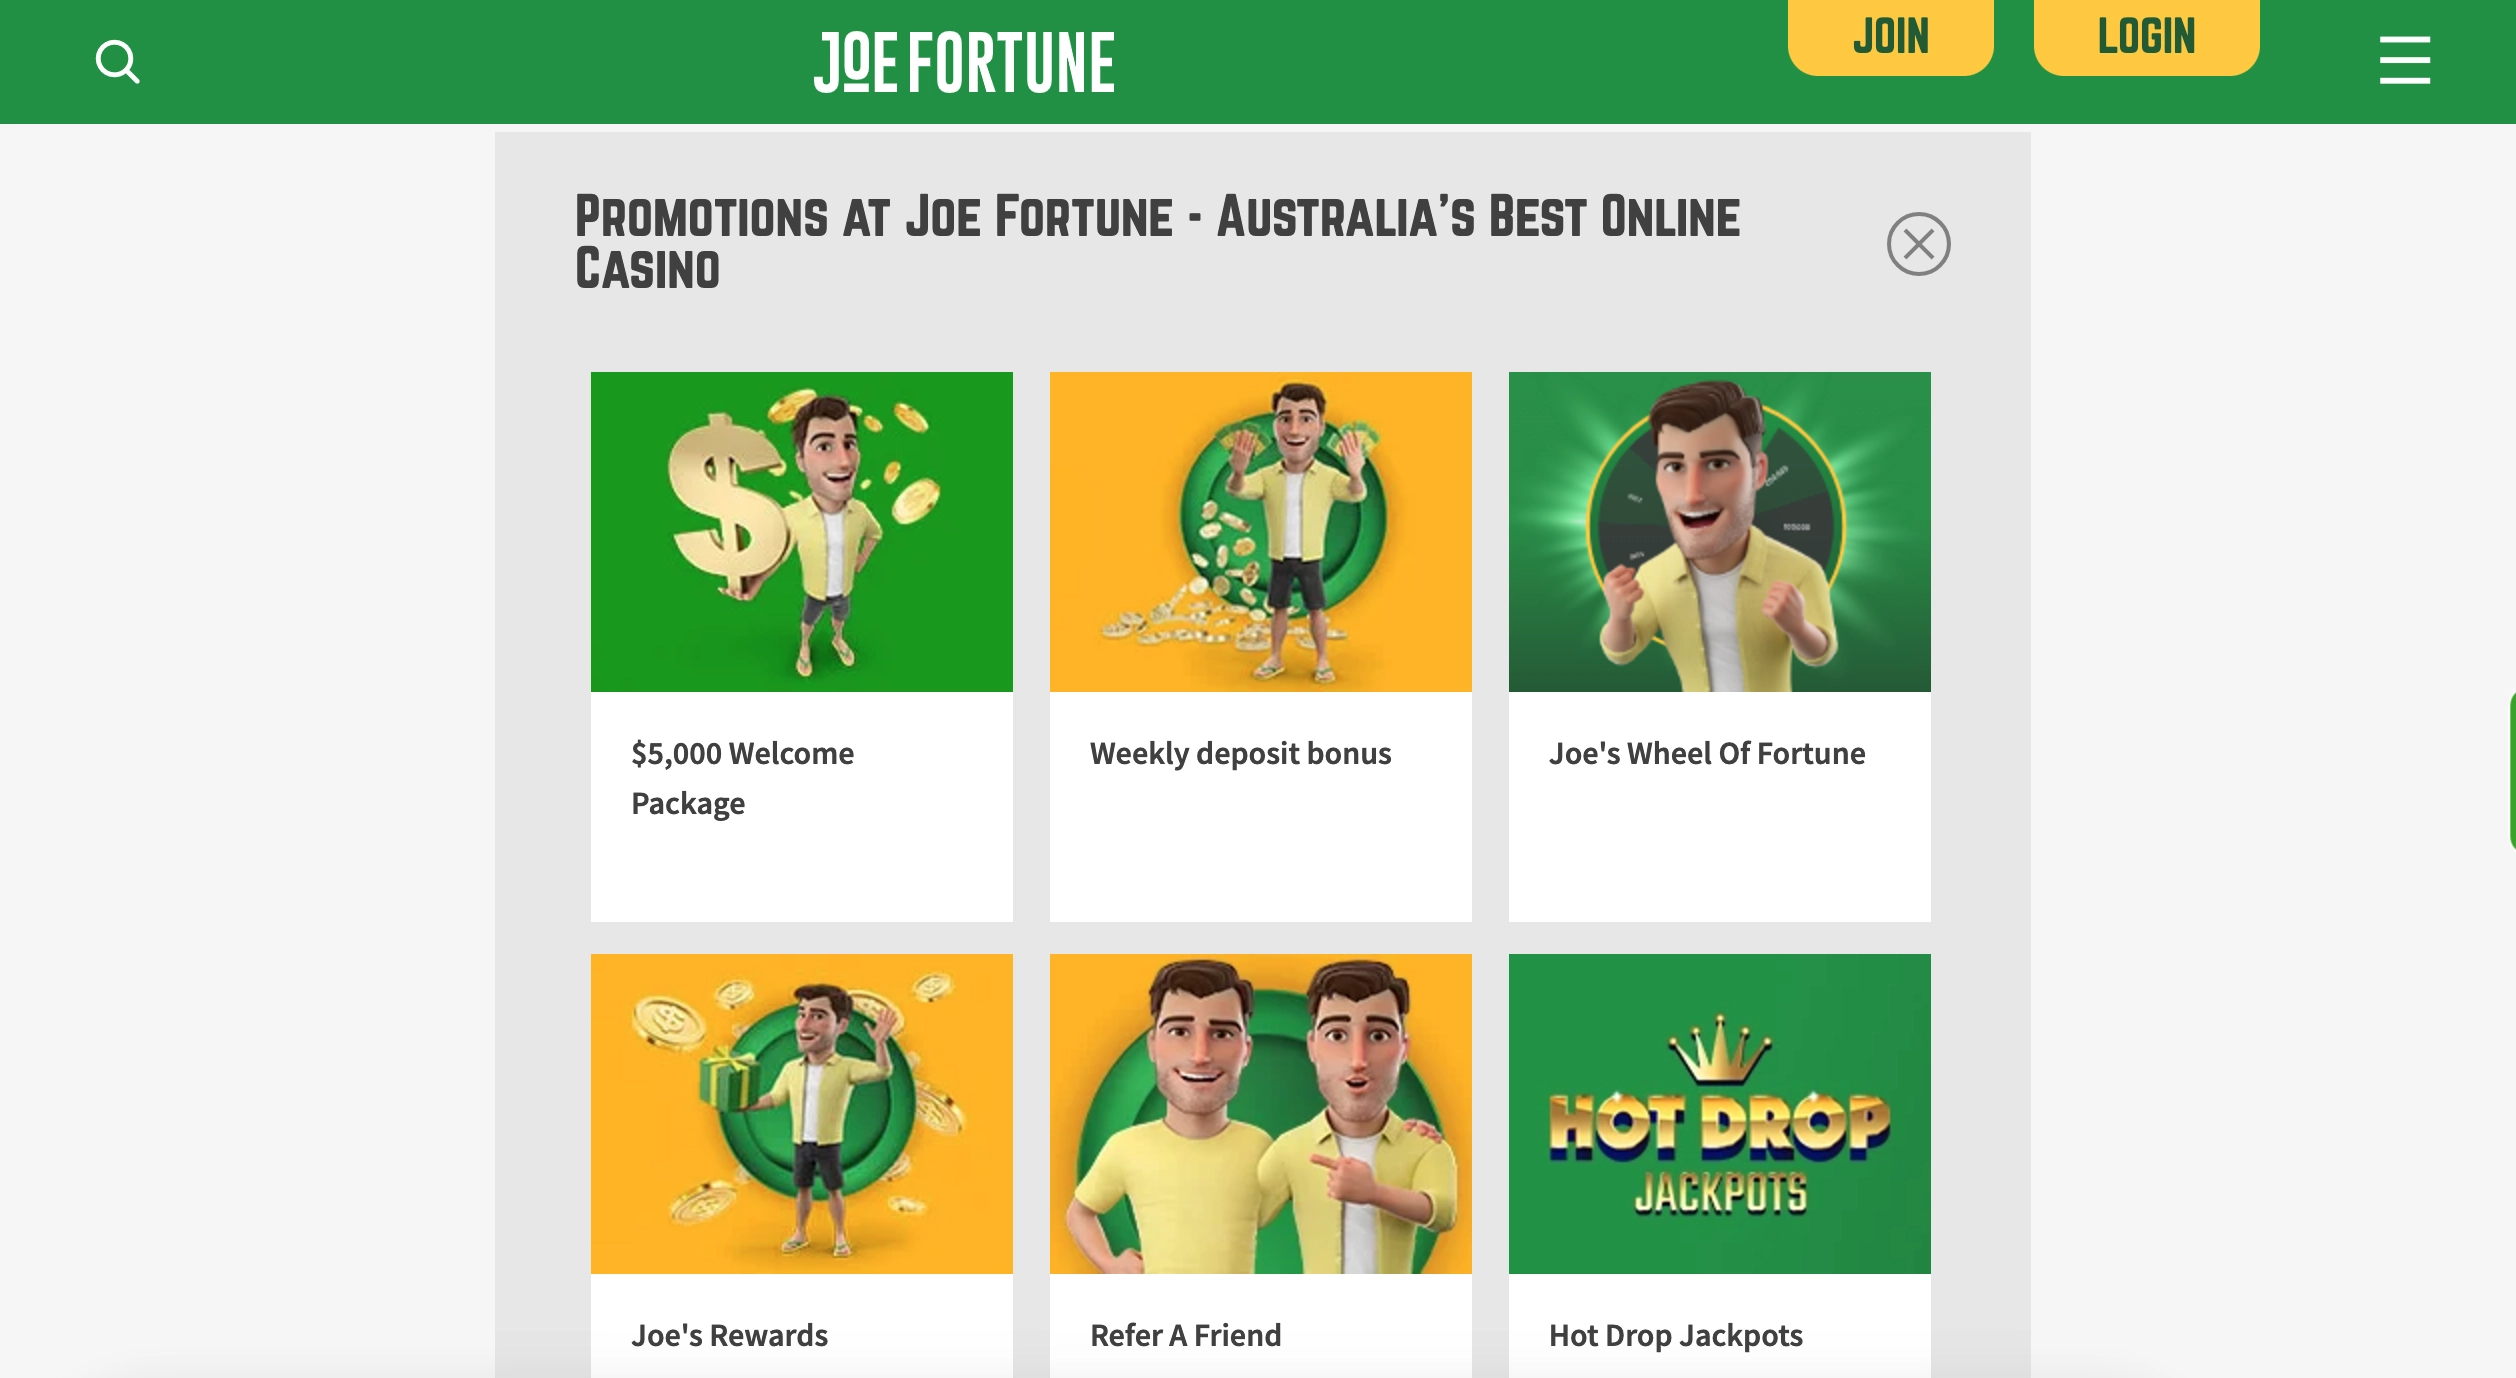Click the LOGIN button

pyautogui.click(x=2146, y=37)
